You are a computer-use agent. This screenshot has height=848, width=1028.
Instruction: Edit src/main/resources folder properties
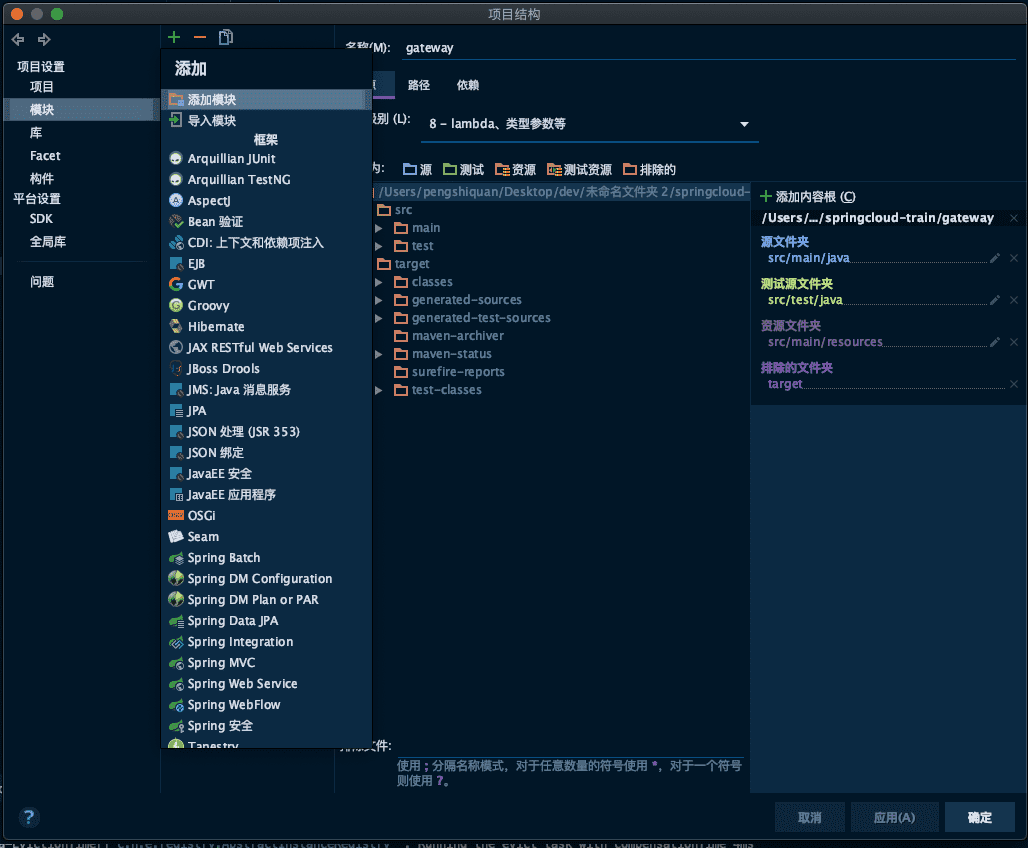[995, 342]
